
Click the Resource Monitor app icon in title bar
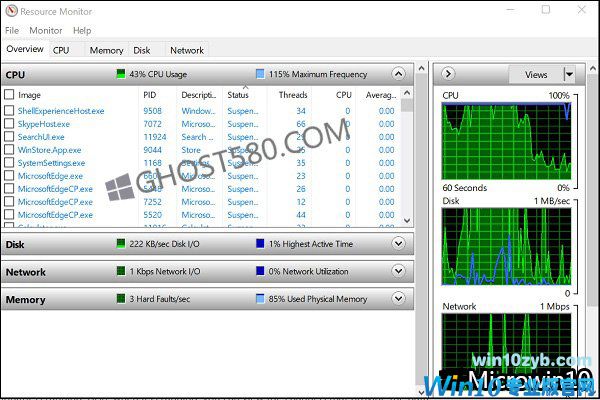pos(11,11)
